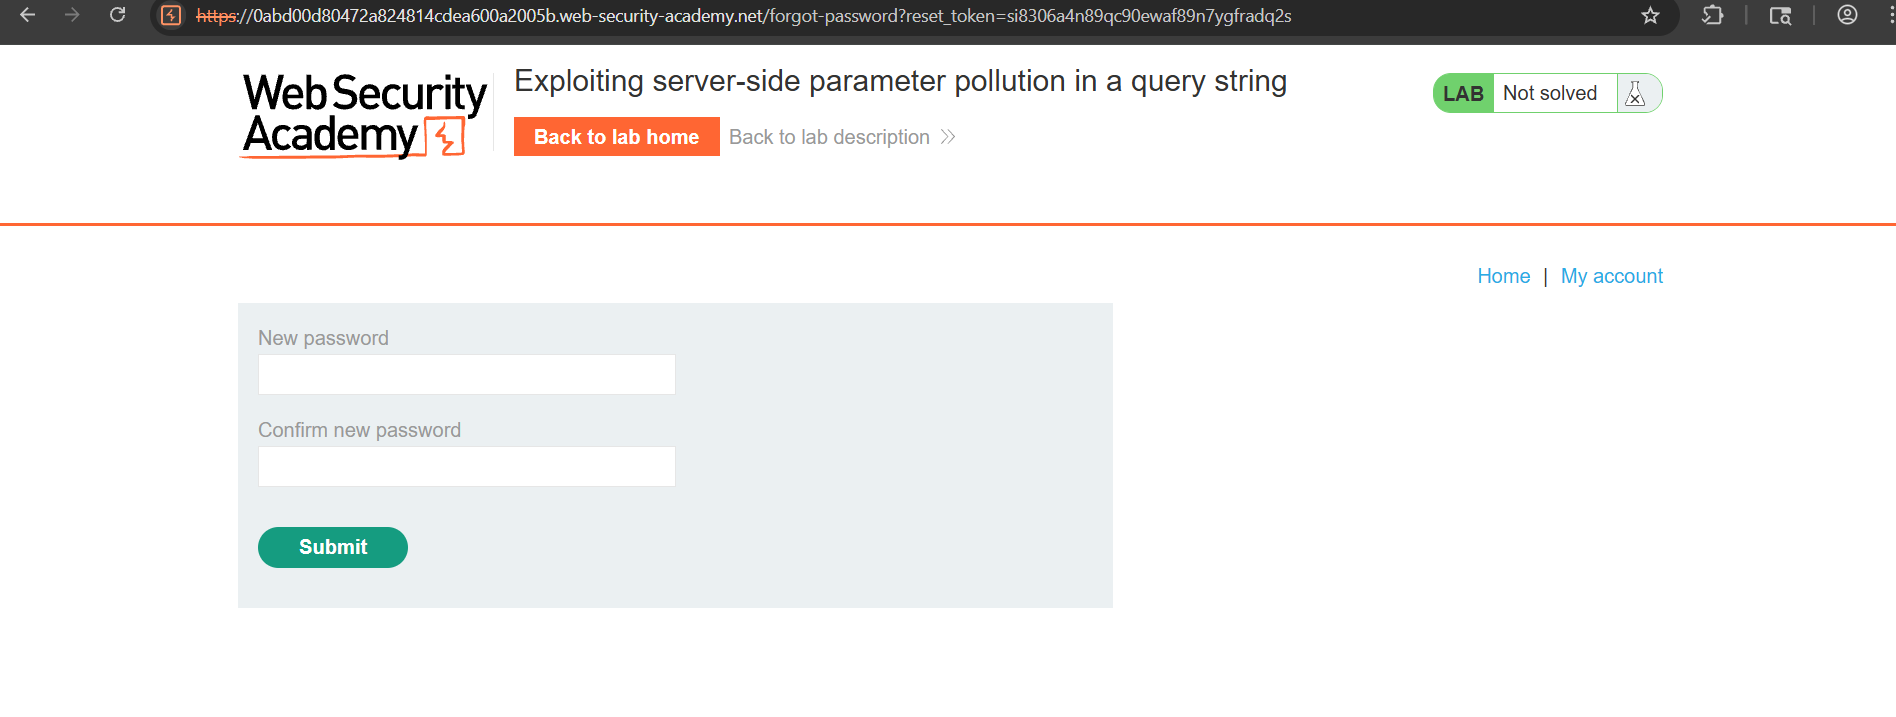Open My account in the navigation
This screenshot has height=717, width=1896.
[1611, 276]
